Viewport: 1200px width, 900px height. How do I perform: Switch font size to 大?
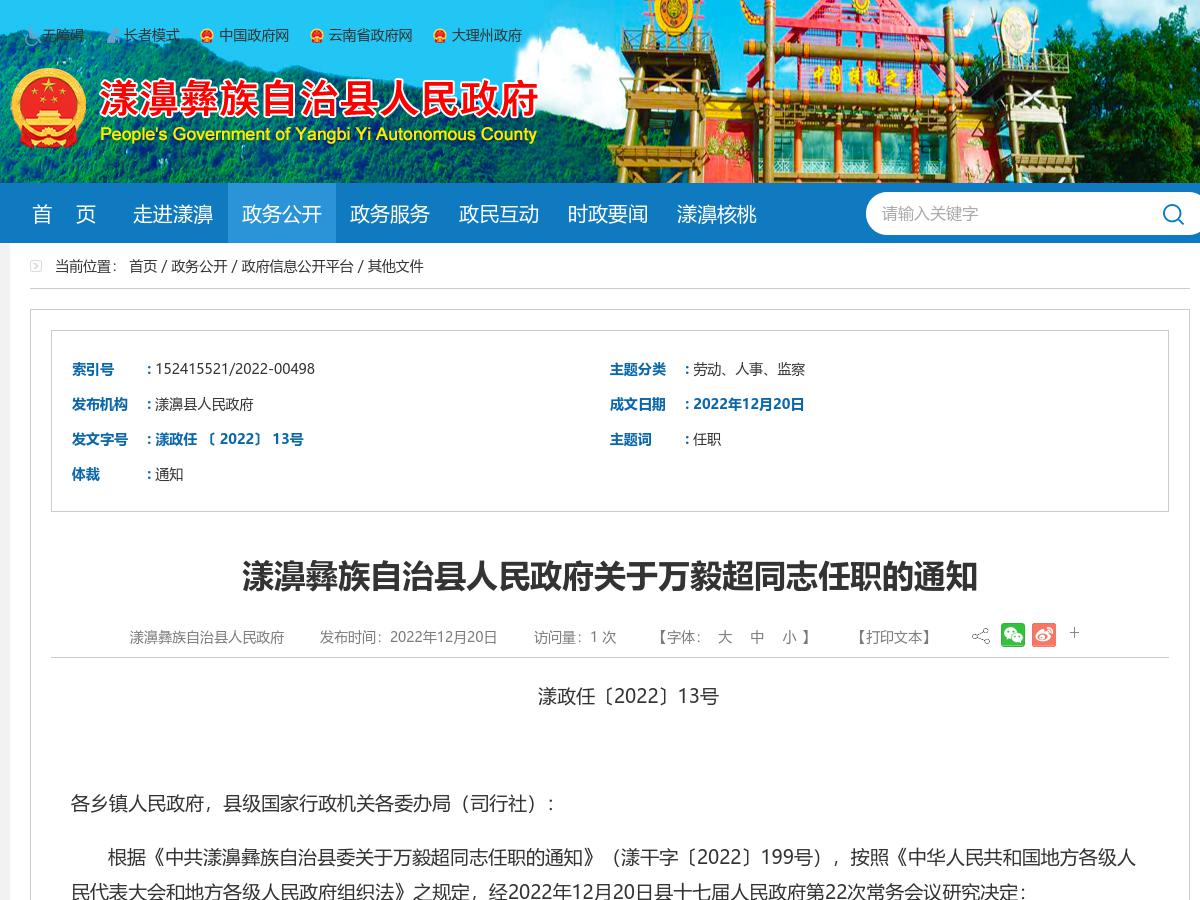(x=725, y=637)
